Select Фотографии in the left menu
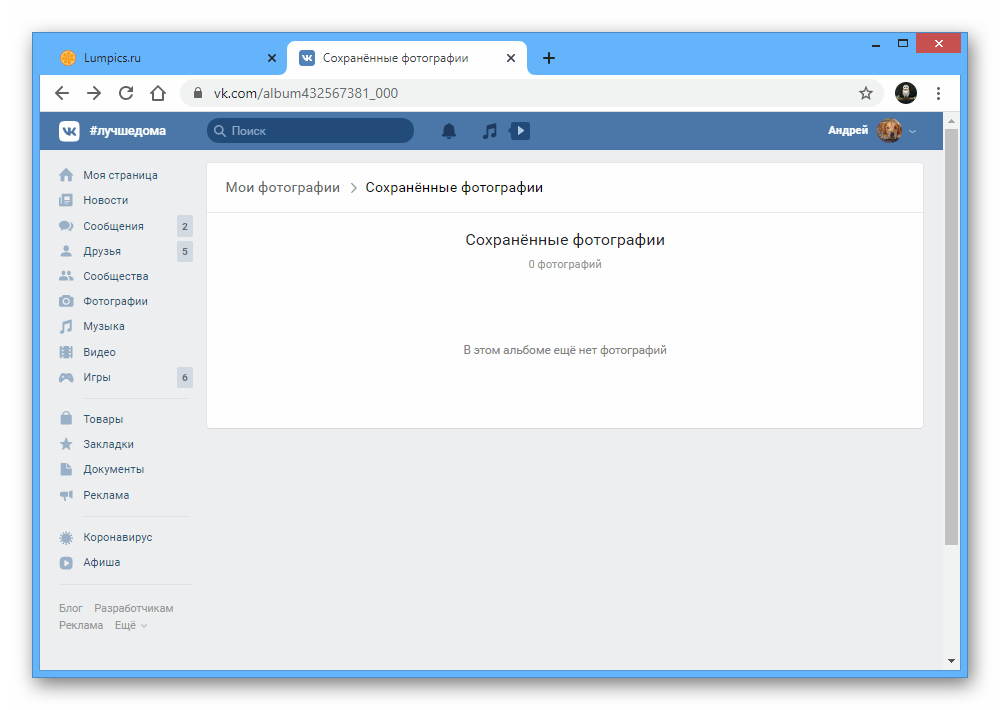 pyautogui.click(x=115, y=301)
